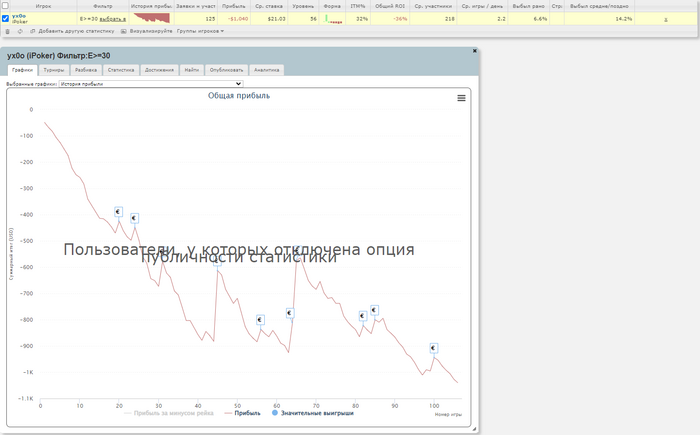This screenshot has width=700, height=435.
Task: Click the Визуализируйте link
Action: pos(151,31)
